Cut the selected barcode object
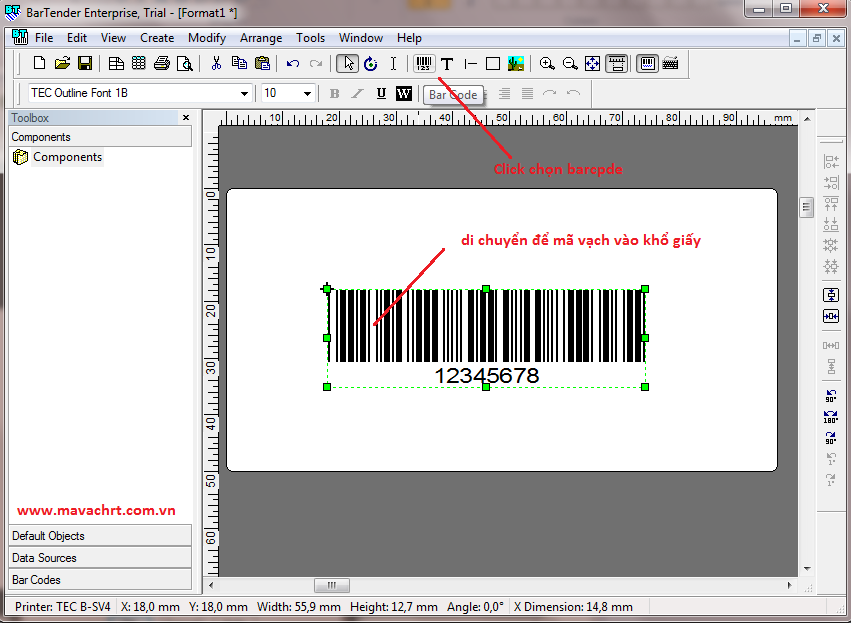851x623 pixels. 216,63
